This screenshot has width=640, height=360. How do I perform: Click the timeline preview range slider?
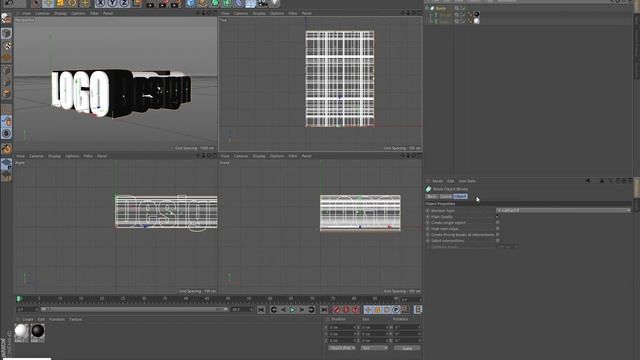[134, 309]
